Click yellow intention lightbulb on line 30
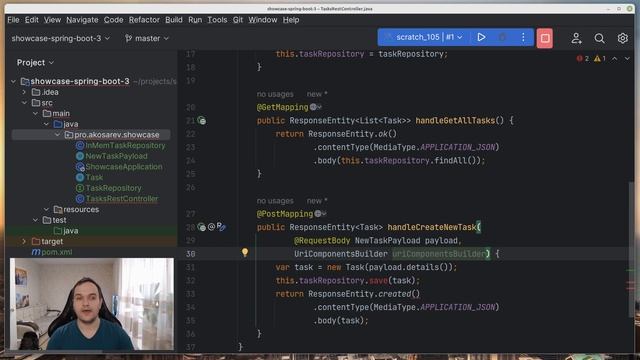 245,253
